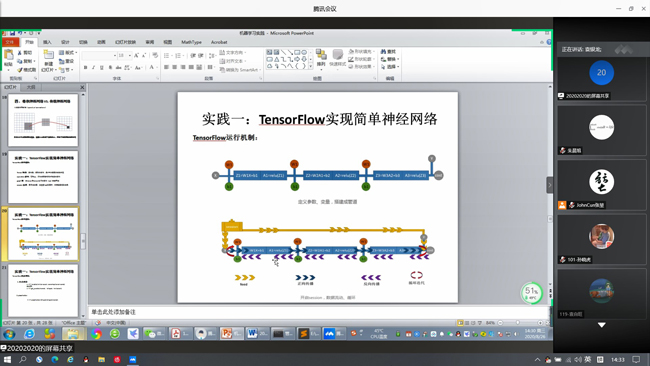Click the red File button
Viewport: 650px width, 366px height.
tap(9, 42)
